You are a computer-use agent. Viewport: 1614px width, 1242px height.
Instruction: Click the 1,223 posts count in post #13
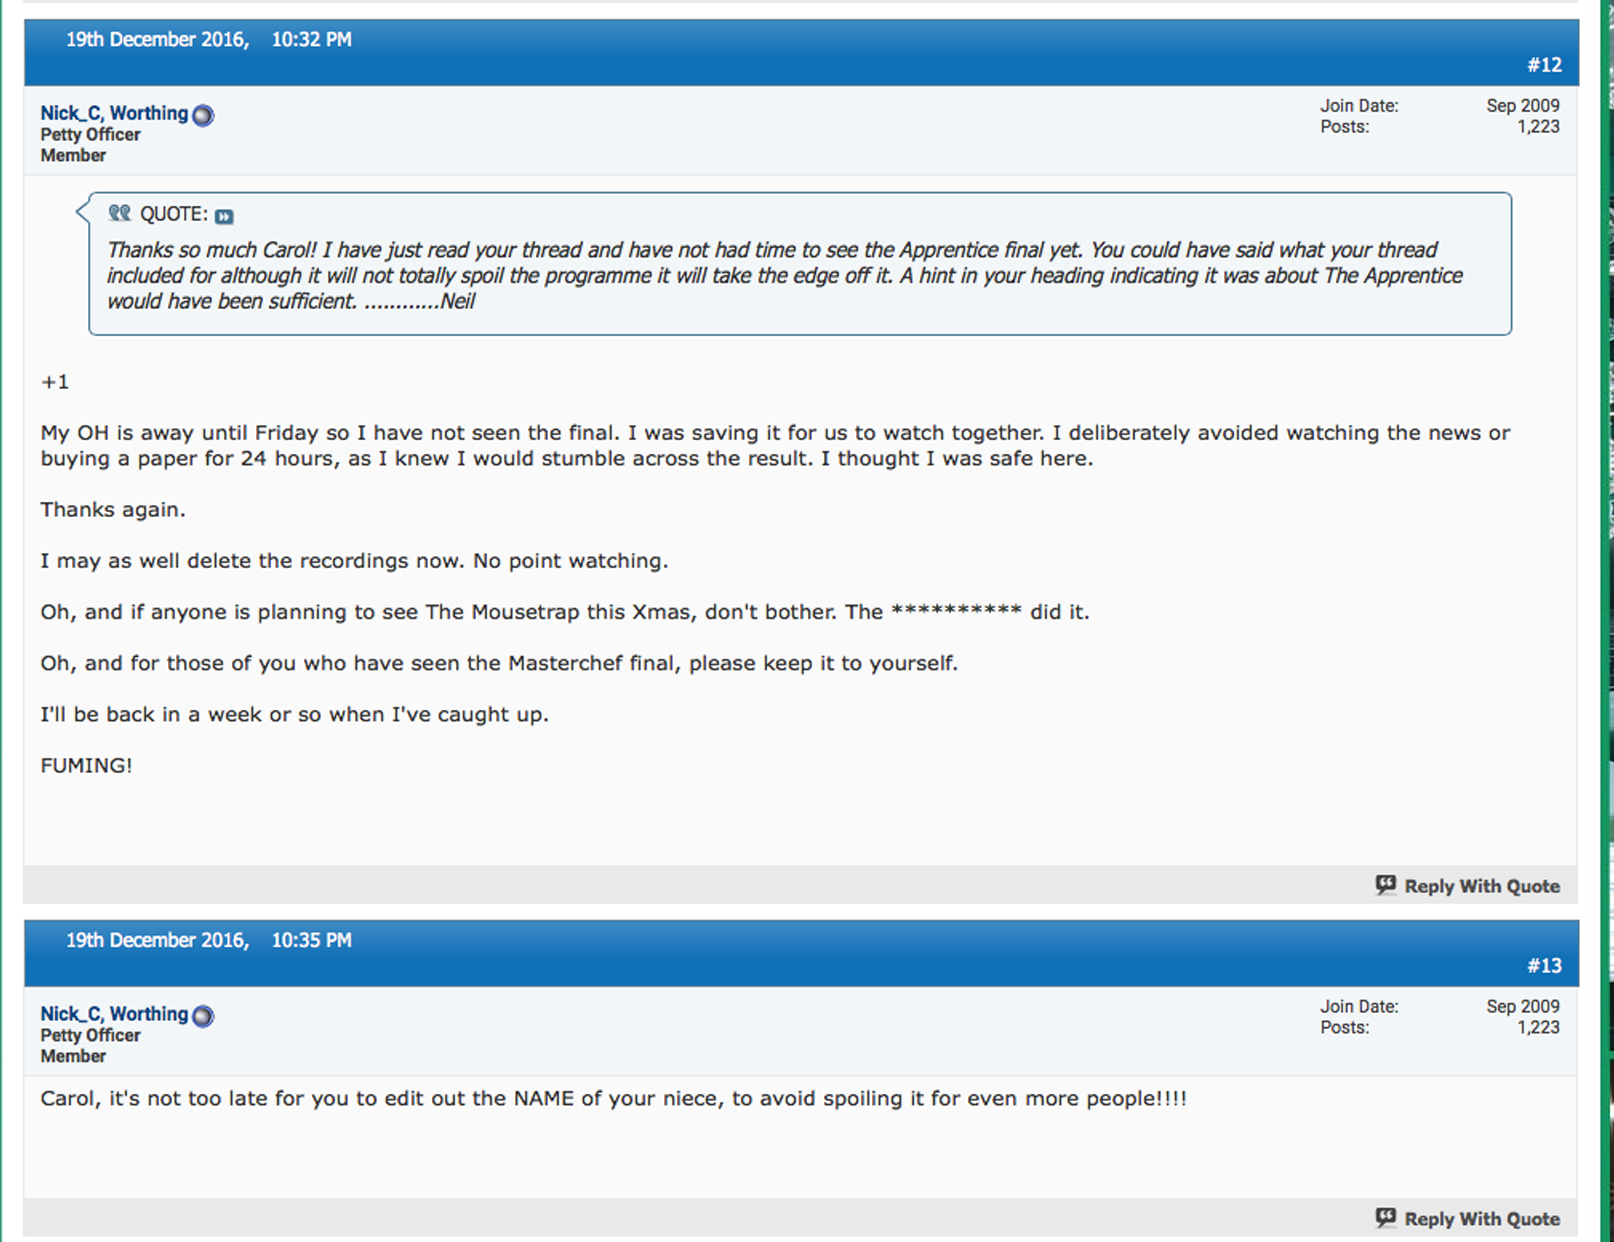(1538, 1028)
